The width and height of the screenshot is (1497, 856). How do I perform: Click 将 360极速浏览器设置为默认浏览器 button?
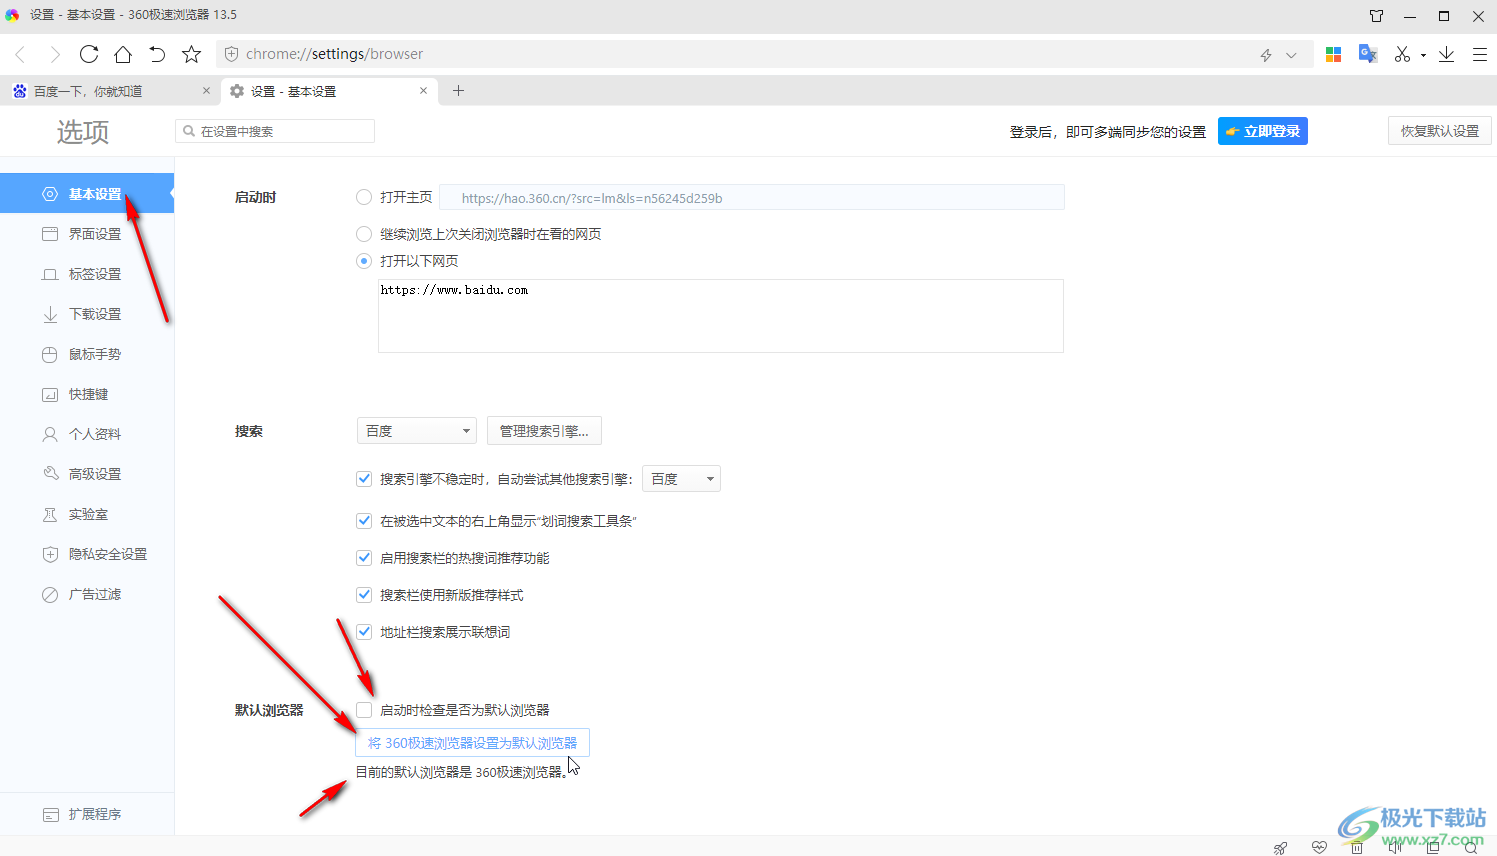click(x=473, y=743)
